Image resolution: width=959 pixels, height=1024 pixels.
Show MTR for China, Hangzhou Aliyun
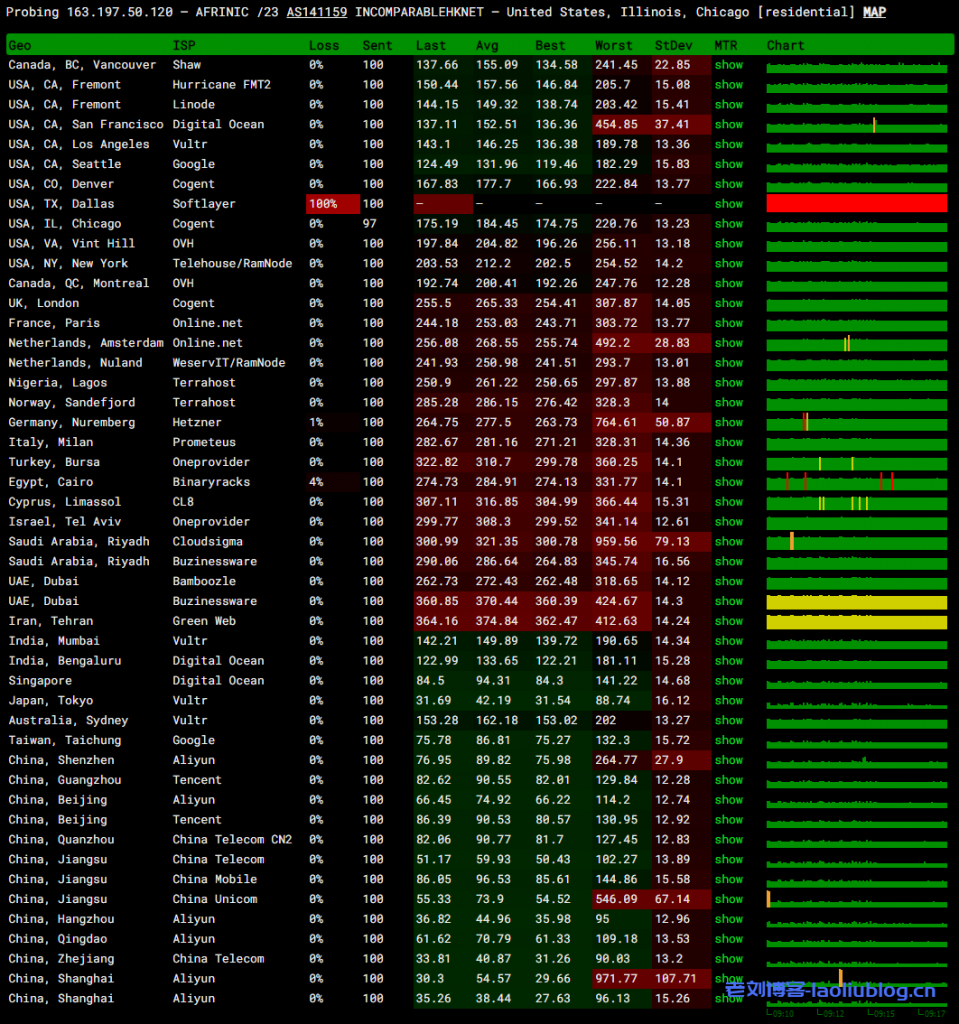729,919
